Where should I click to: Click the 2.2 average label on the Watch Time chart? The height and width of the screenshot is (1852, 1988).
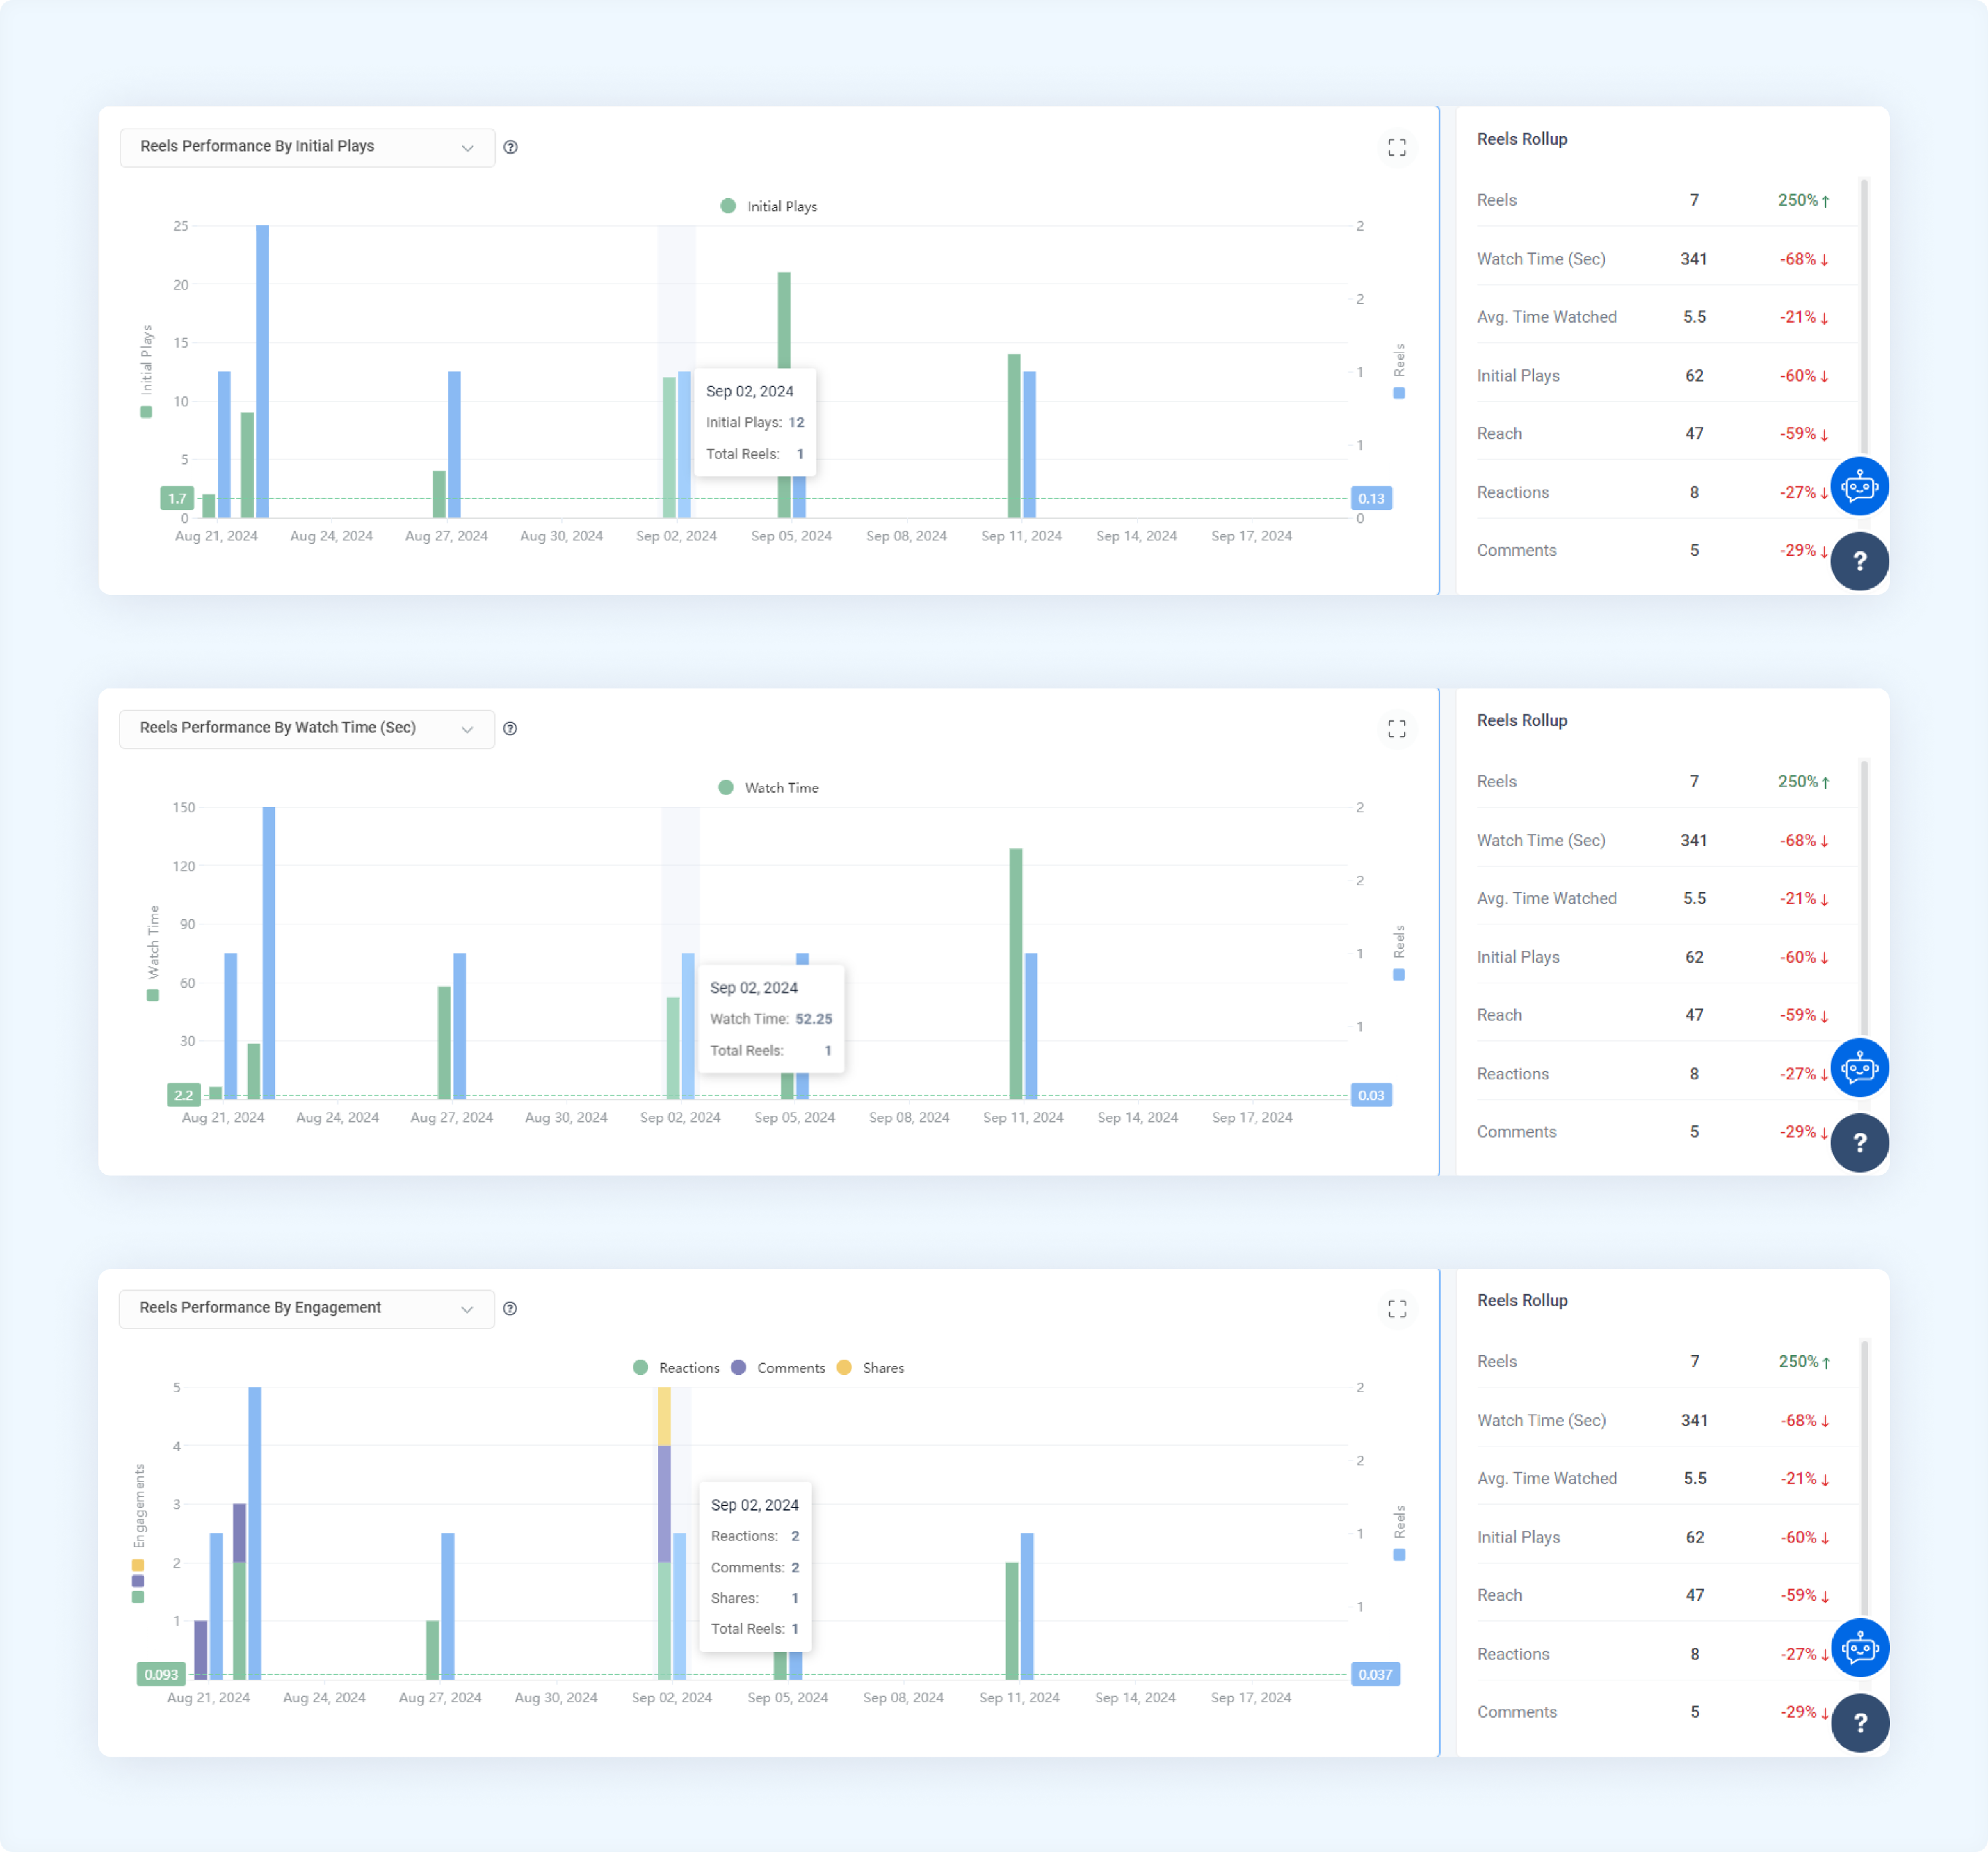(184, 1095)
